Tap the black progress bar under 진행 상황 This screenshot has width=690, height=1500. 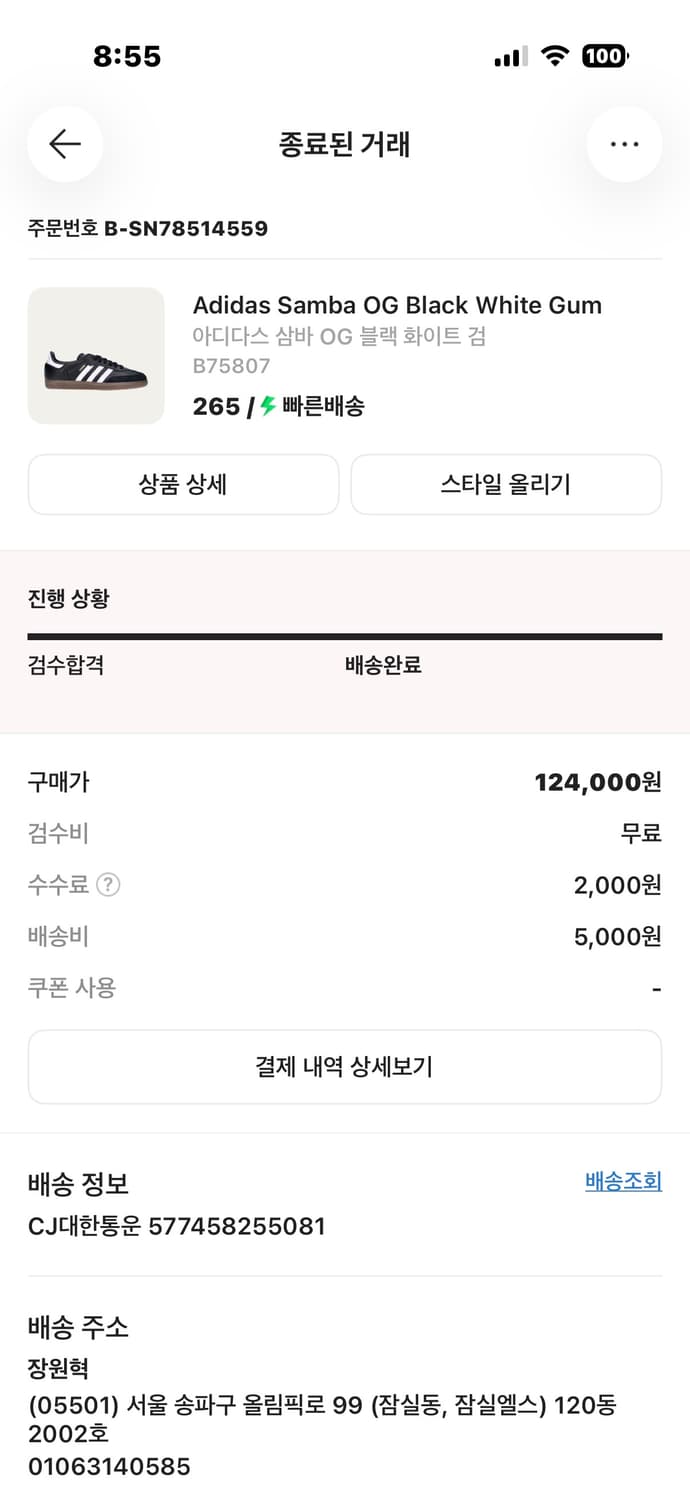(345, 635)
